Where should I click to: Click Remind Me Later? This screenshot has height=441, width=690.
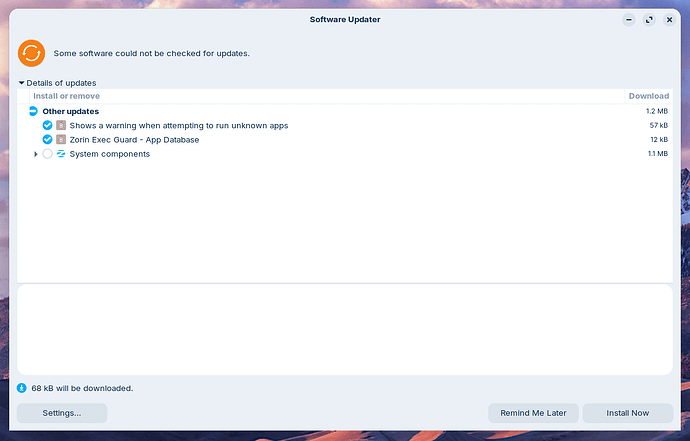(x=533, y=413)
